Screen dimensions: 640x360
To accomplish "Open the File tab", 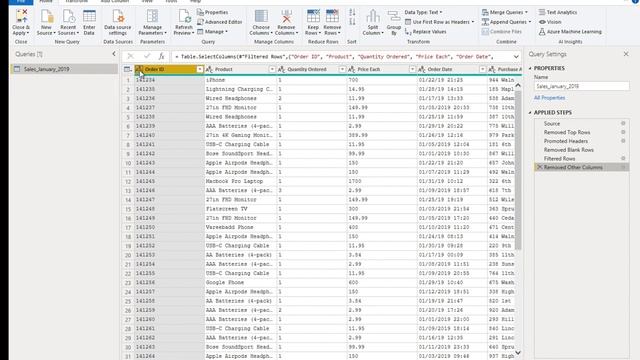I will click(x=21, y=2).
